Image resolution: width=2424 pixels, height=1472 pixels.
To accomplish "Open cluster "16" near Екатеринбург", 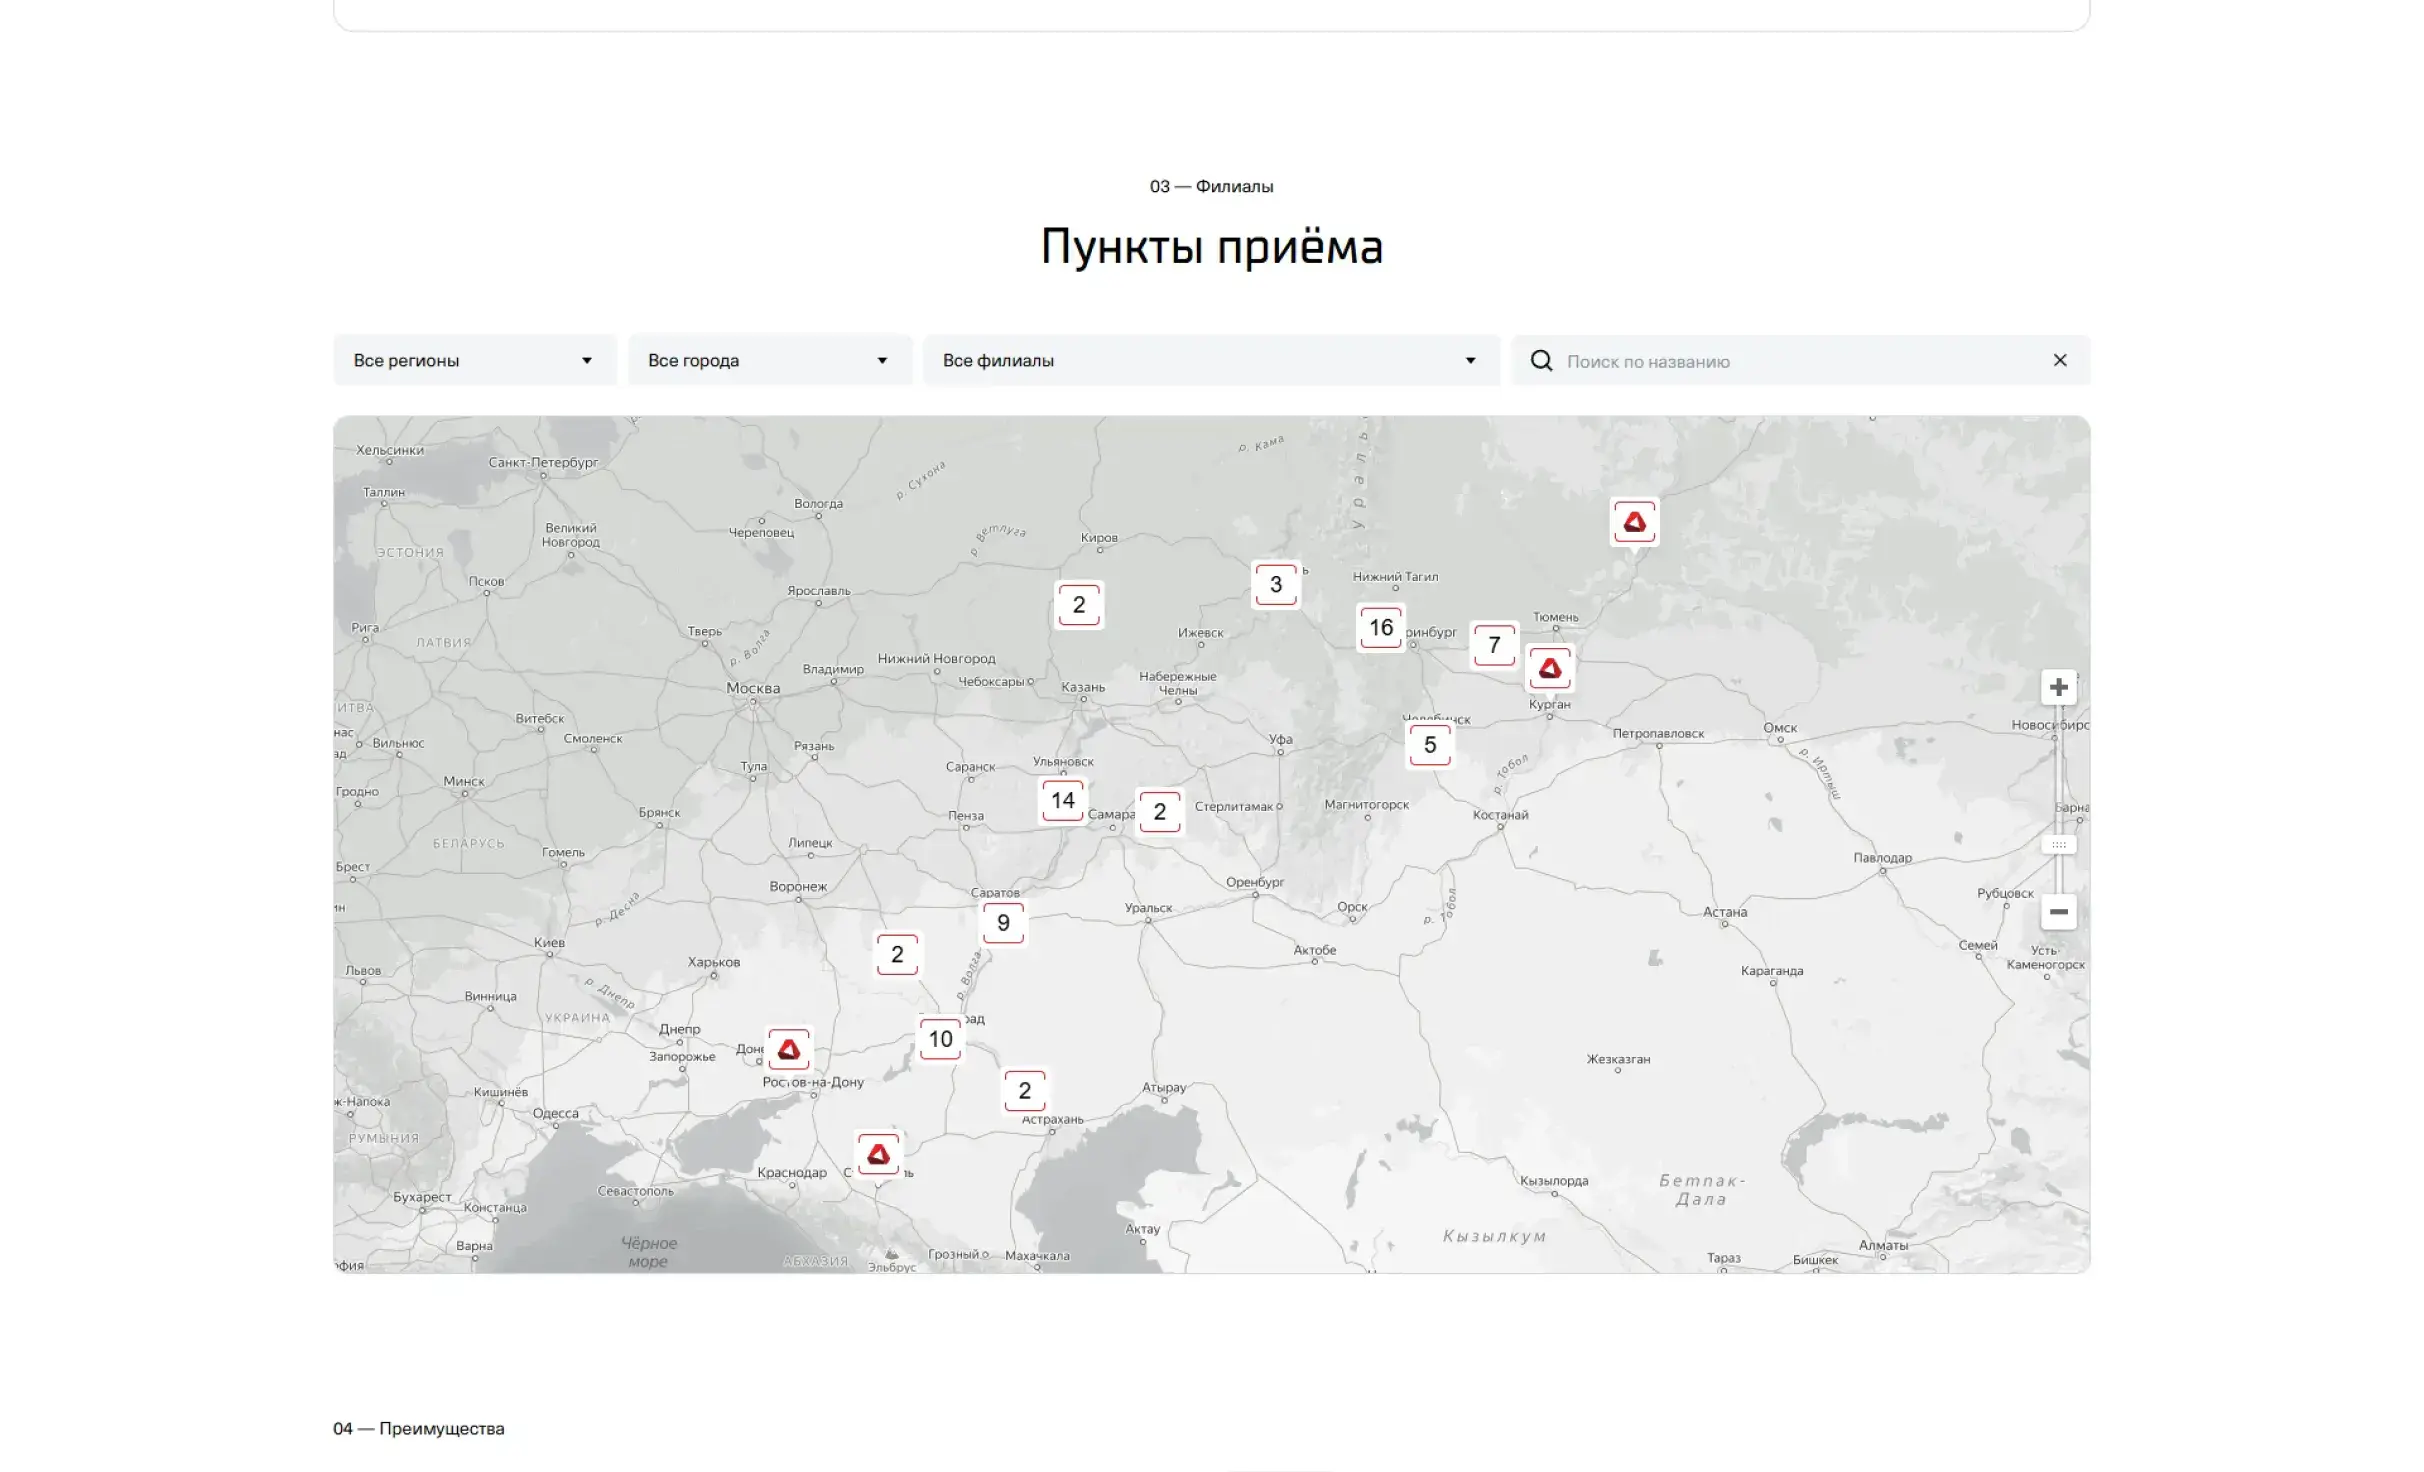I will click(1380, 627).
